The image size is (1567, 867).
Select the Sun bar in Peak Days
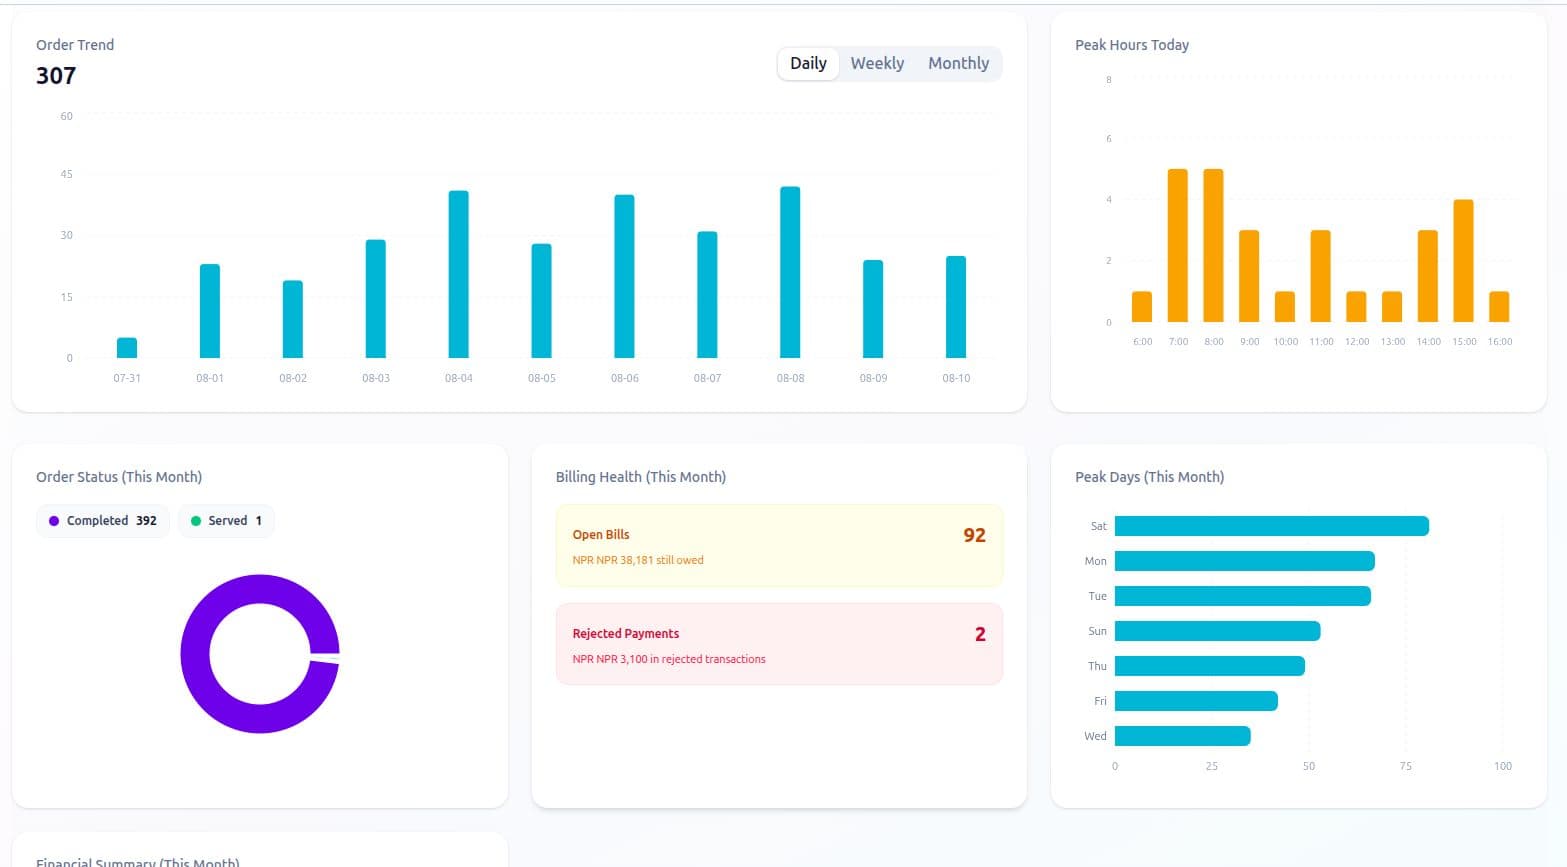coord(1218,631)
